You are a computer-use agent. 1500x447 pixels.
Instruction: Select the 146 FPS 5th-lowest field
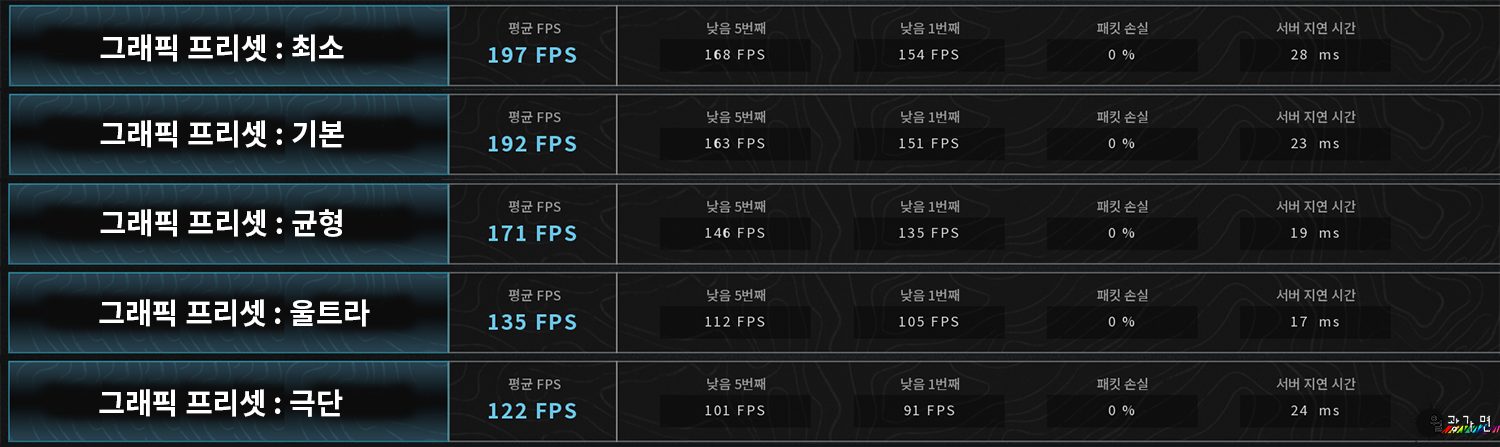(735, 233)
